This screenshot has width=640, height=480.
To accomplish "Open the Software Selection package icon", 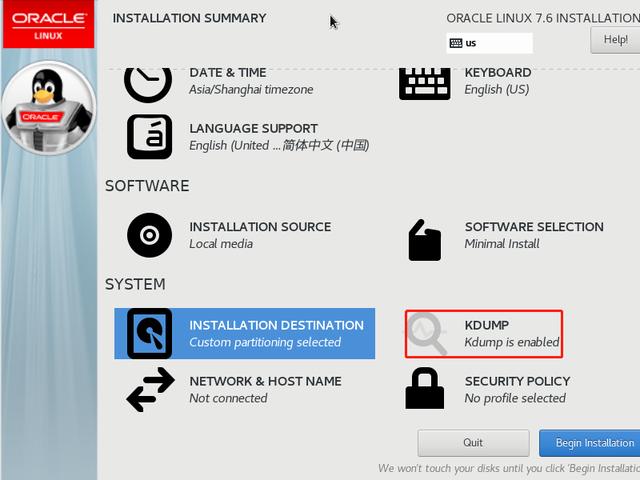I will [424, 240].
